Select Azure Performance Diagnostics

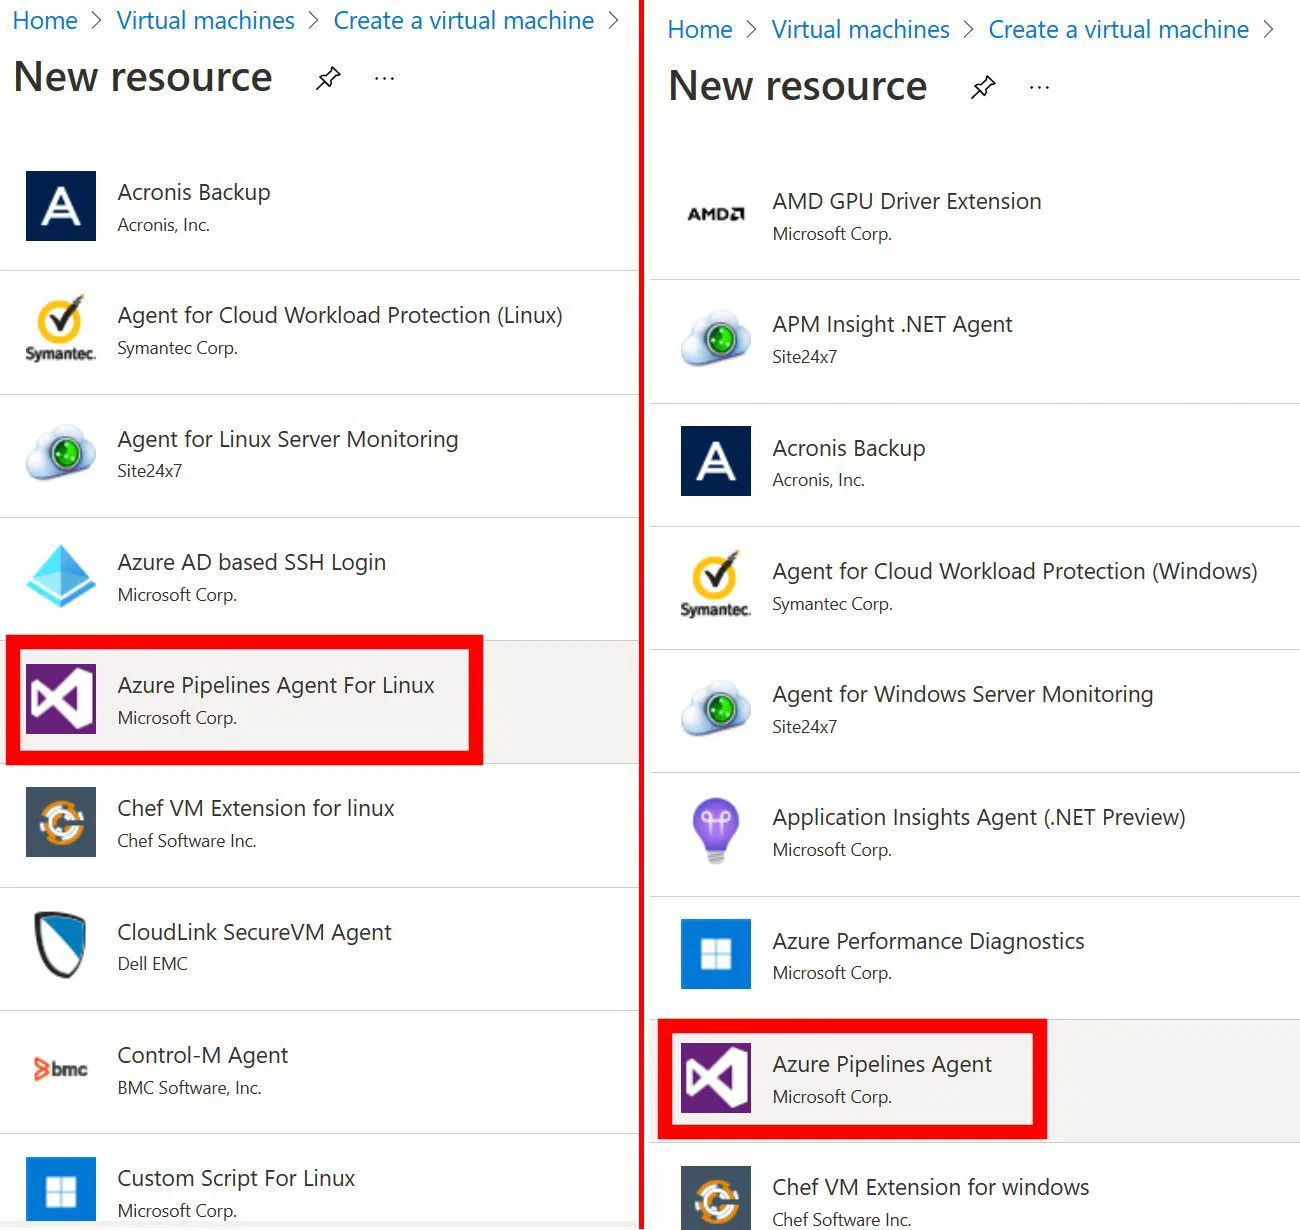pos(928,941)
